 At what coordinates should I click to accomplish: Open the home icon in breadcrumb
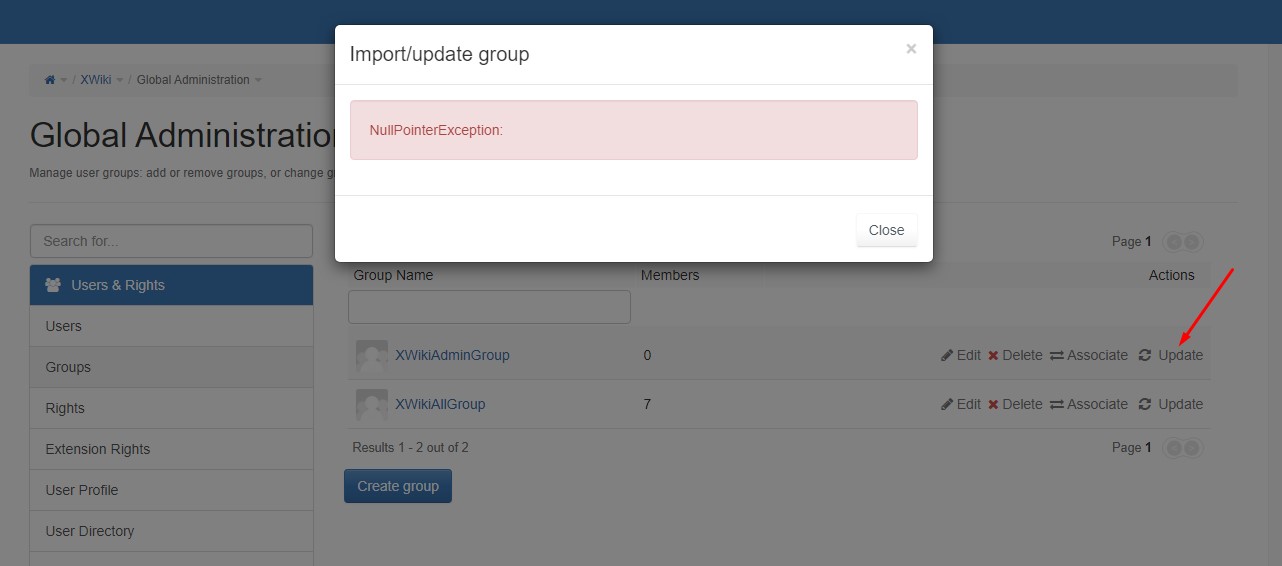click(x=50, y=80)
